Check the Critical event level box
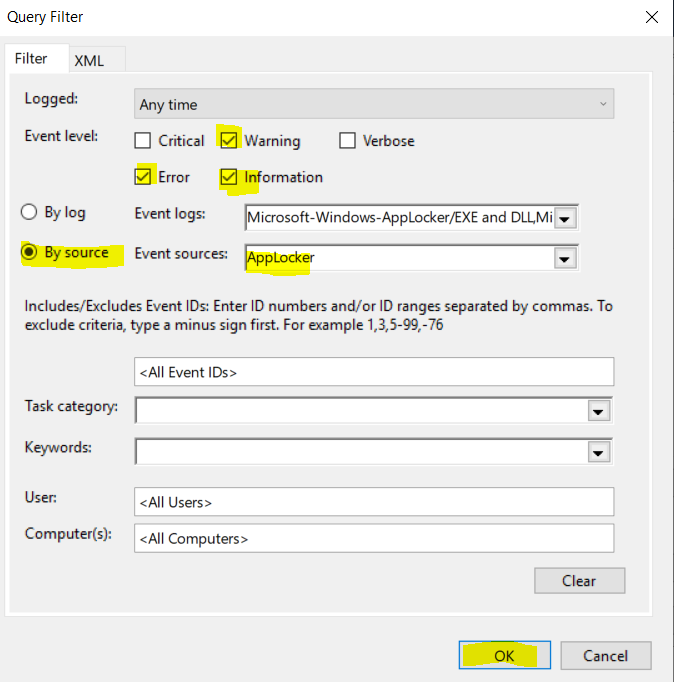The height and width of the screenshot is (682, 674). point(143,140)
